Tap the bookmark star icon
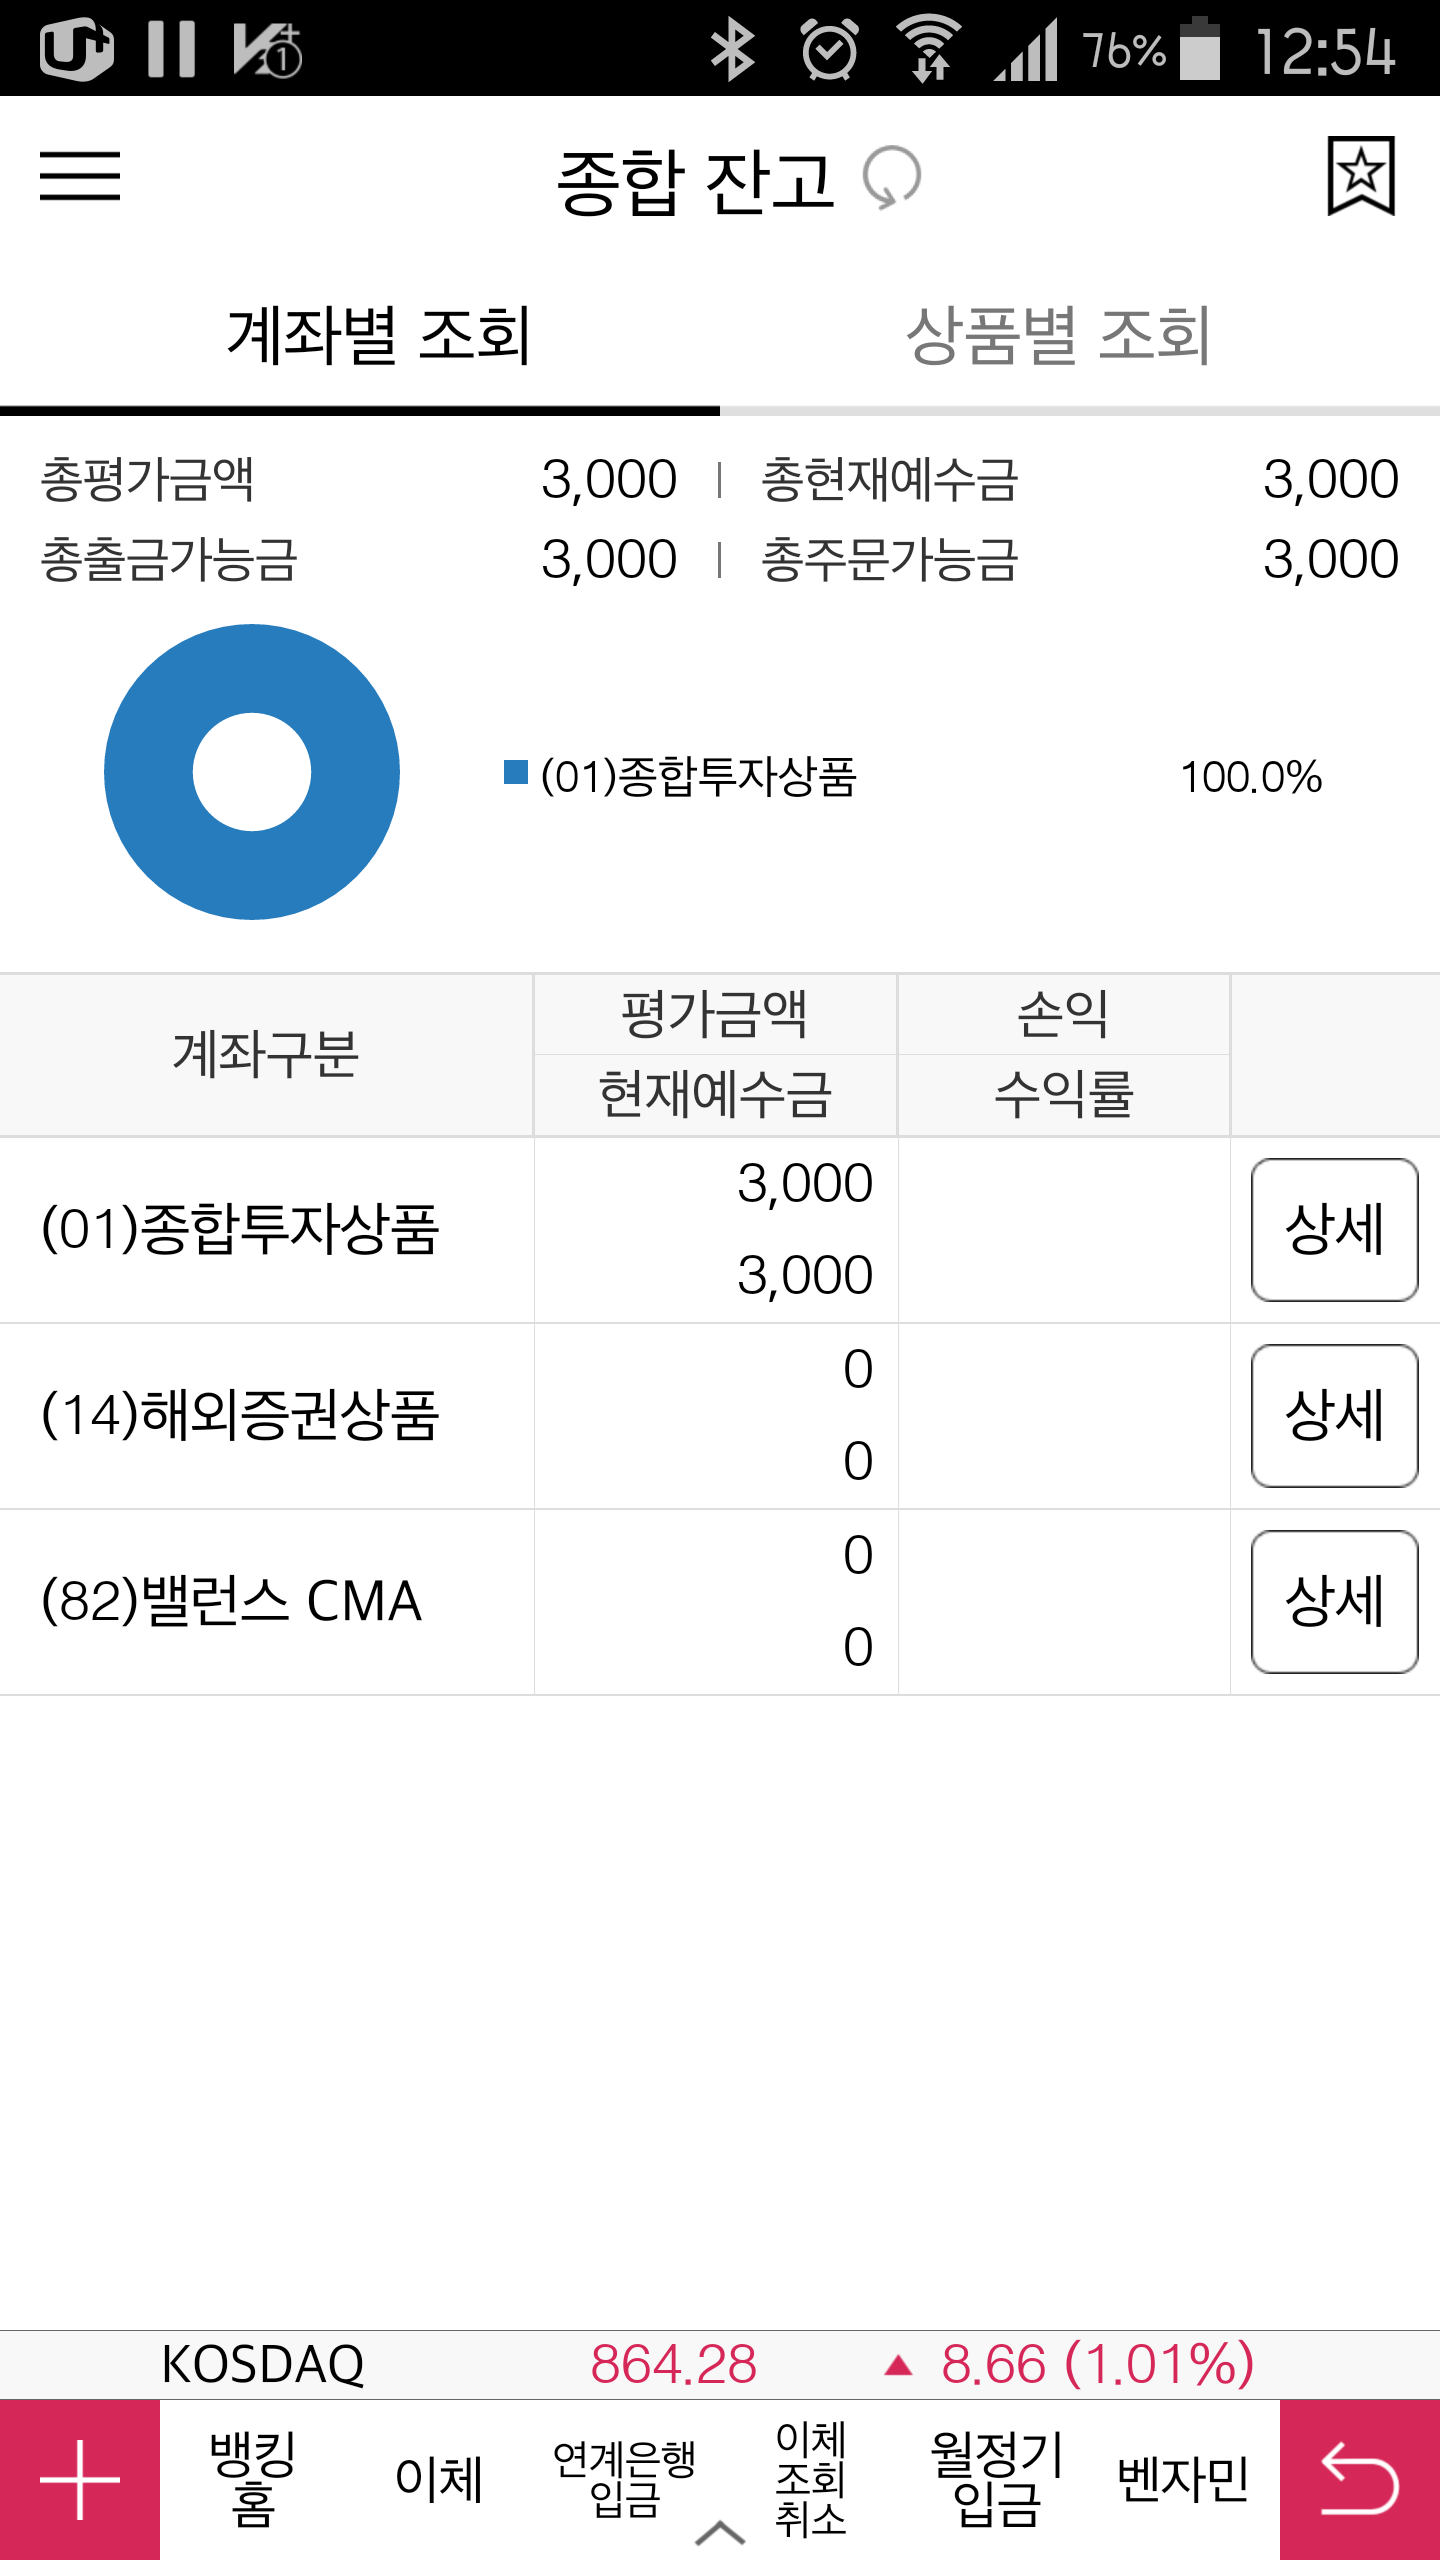1440x2560 pixels. [1360, 176]
